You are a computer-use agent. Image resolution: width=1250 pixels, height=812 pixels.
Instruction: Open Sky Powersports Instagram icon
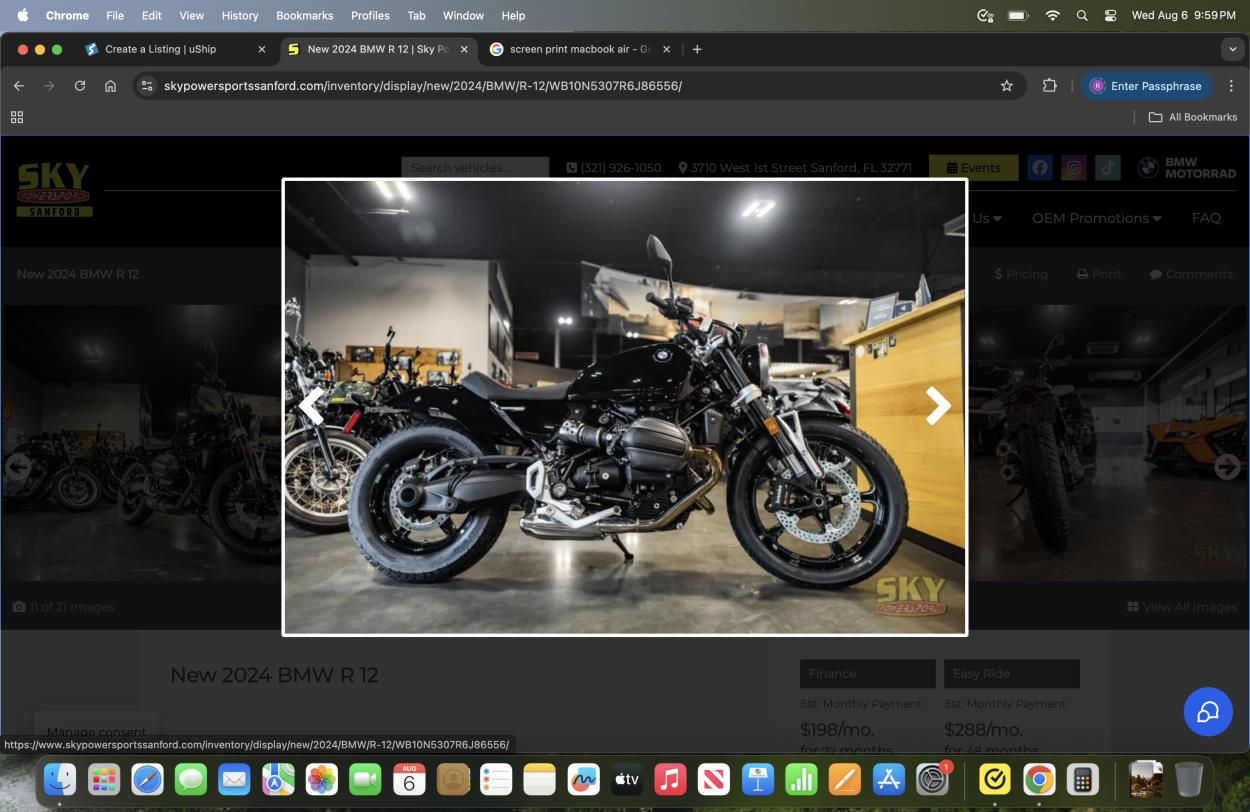[1073, 168]
